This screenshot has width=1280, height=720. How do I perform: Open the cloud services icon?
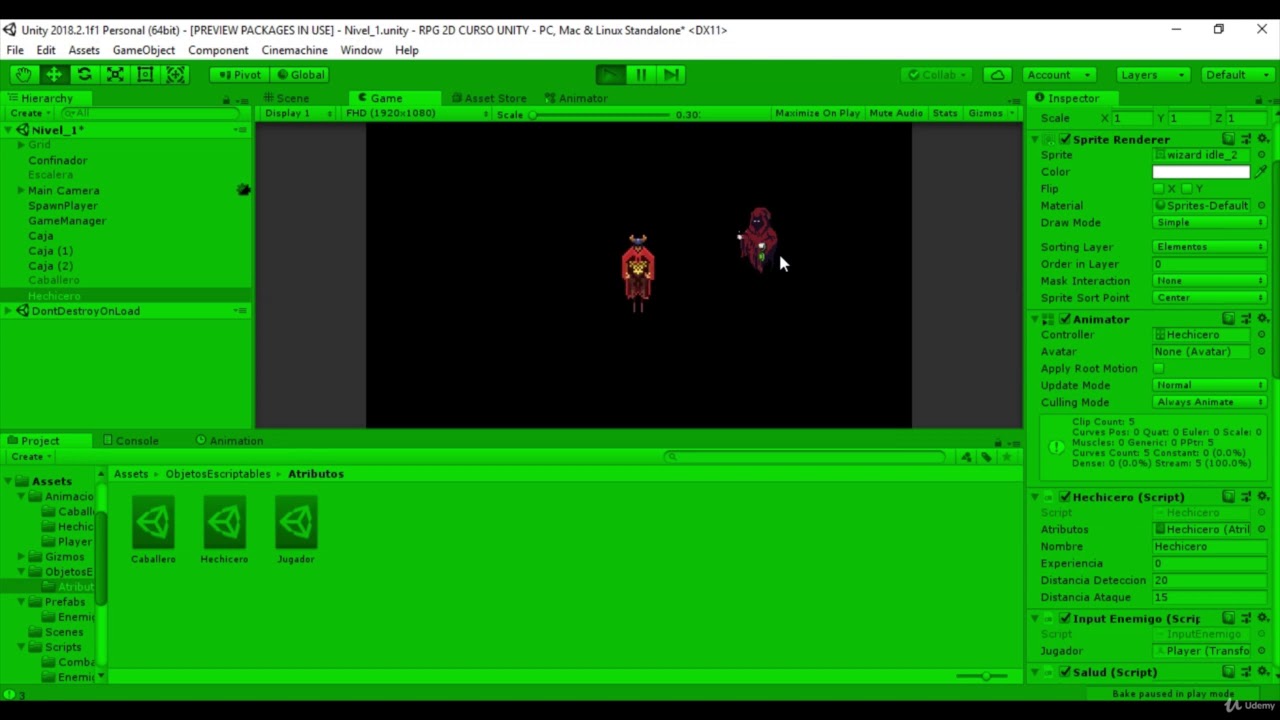tap(997, 74)
